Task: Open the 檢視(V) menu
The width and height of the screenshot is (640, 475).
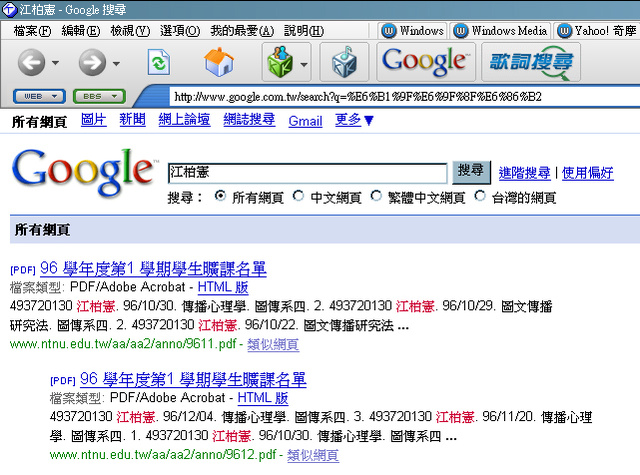Action: point(130,31)
